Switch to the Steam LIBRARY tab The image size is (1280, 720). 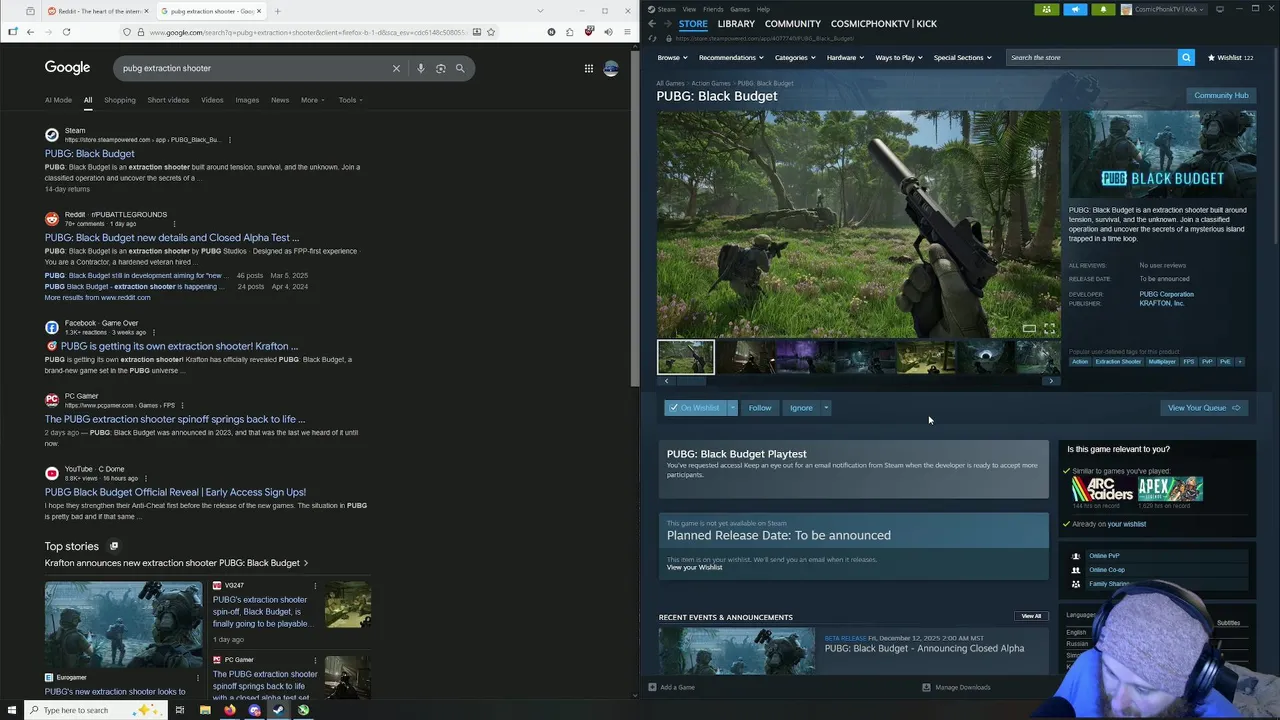[x=736, y=24]
